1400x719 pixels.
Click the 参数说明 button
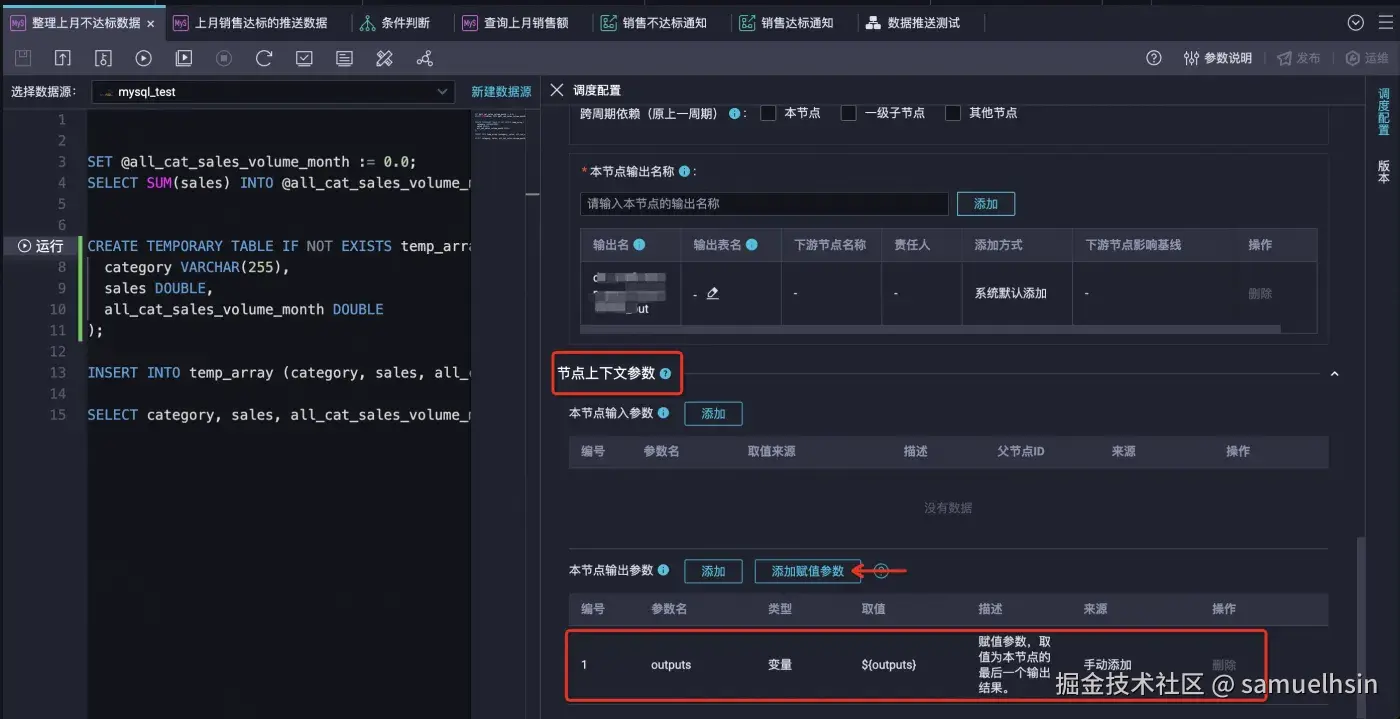1218,58
